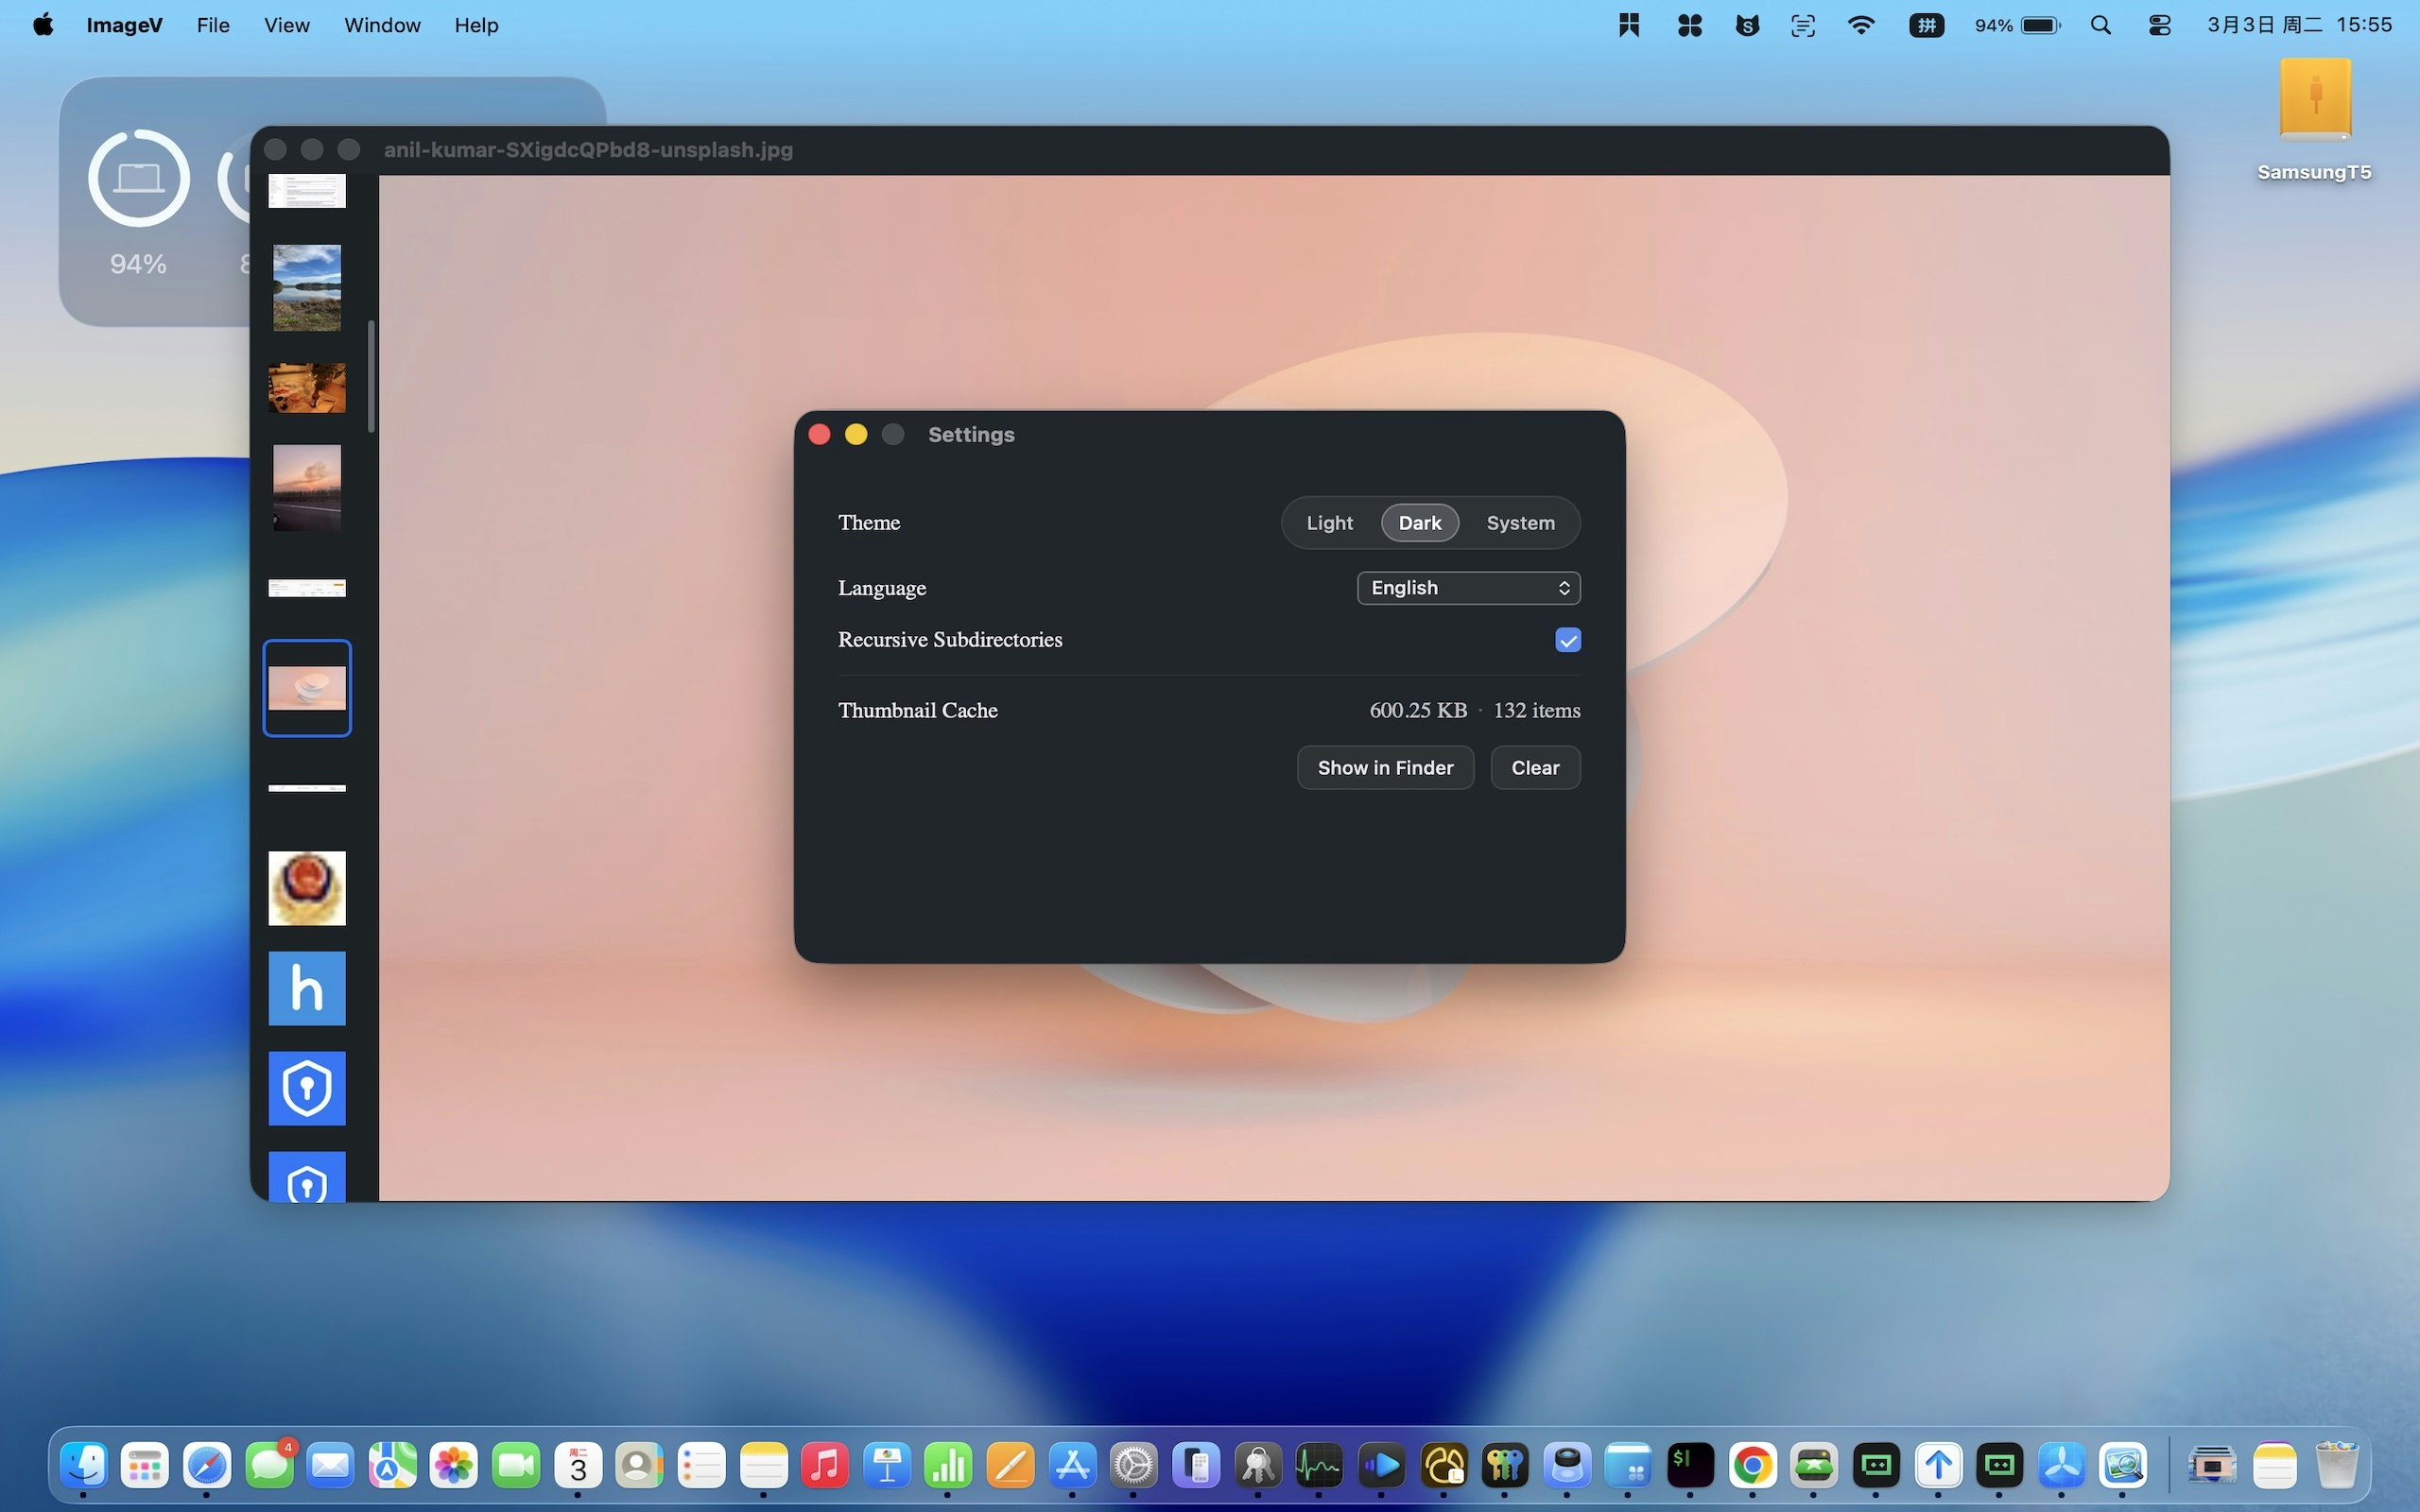Screen dimensions: 2420x1512
Task: Open Control Center from the menu bar
Action: click(x=2159, y=25)
